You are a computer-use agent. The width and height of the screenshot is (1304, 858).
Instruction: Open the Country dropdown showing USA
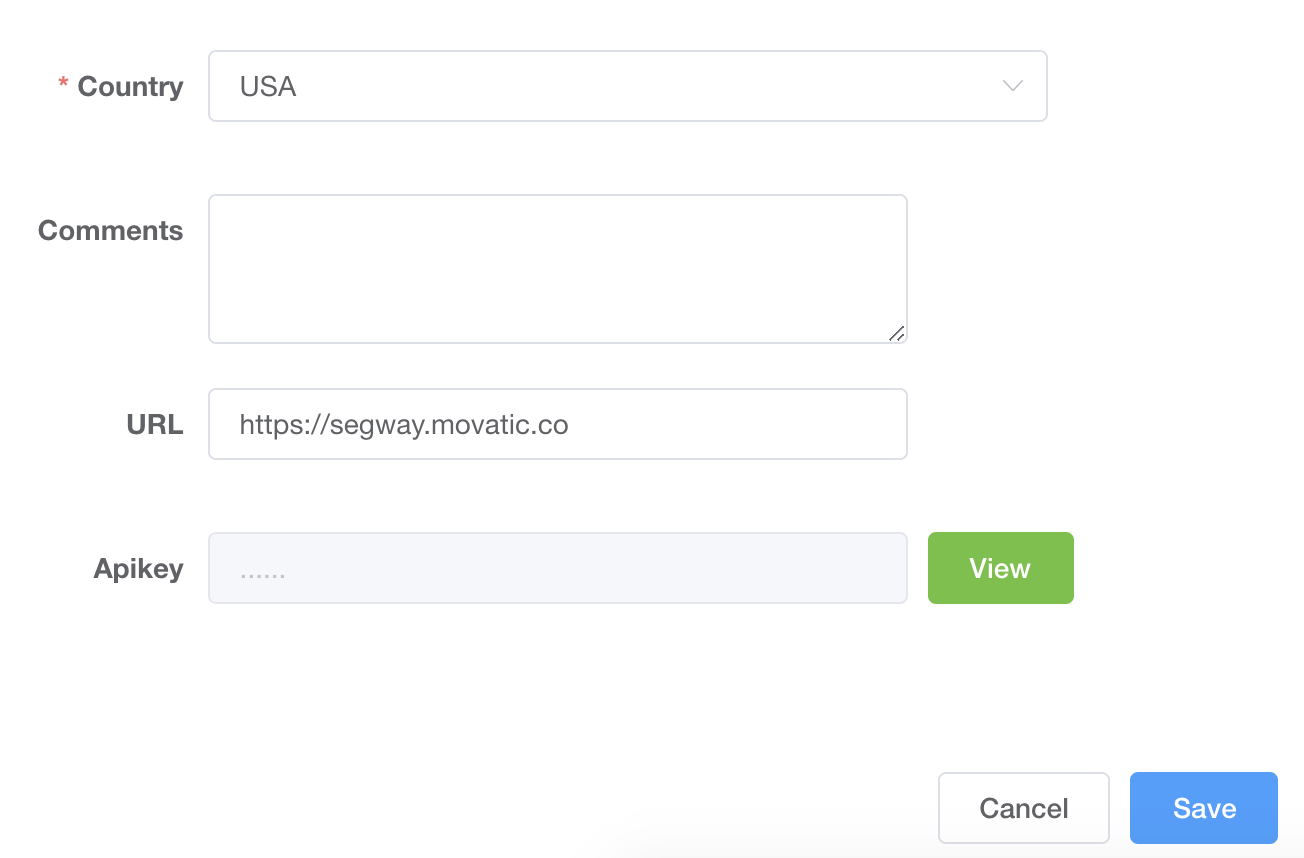pos(626,86)
